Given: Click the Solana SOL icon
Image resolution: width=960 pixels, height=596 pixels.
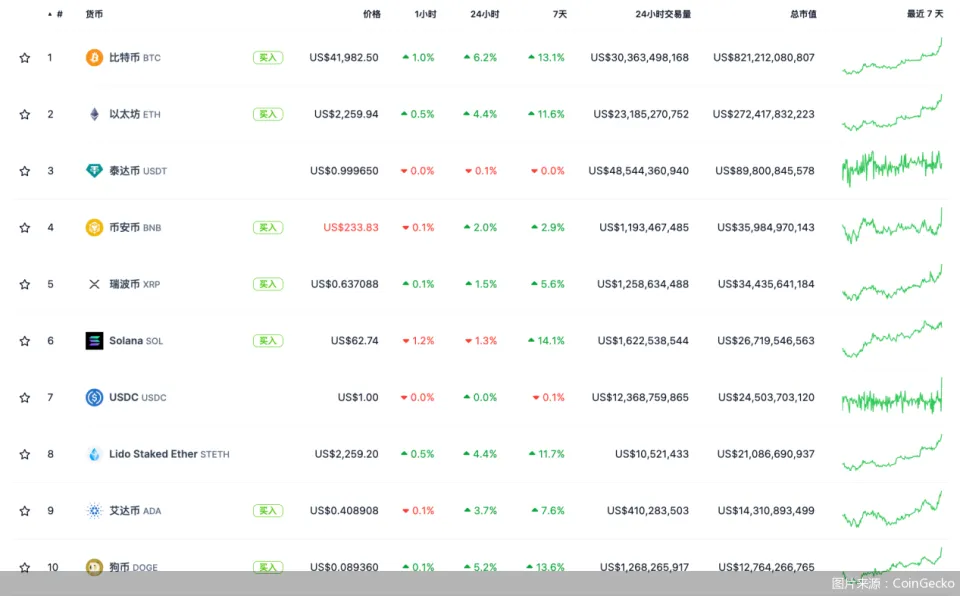Looking at the screenshot, I should coord(94,341).
